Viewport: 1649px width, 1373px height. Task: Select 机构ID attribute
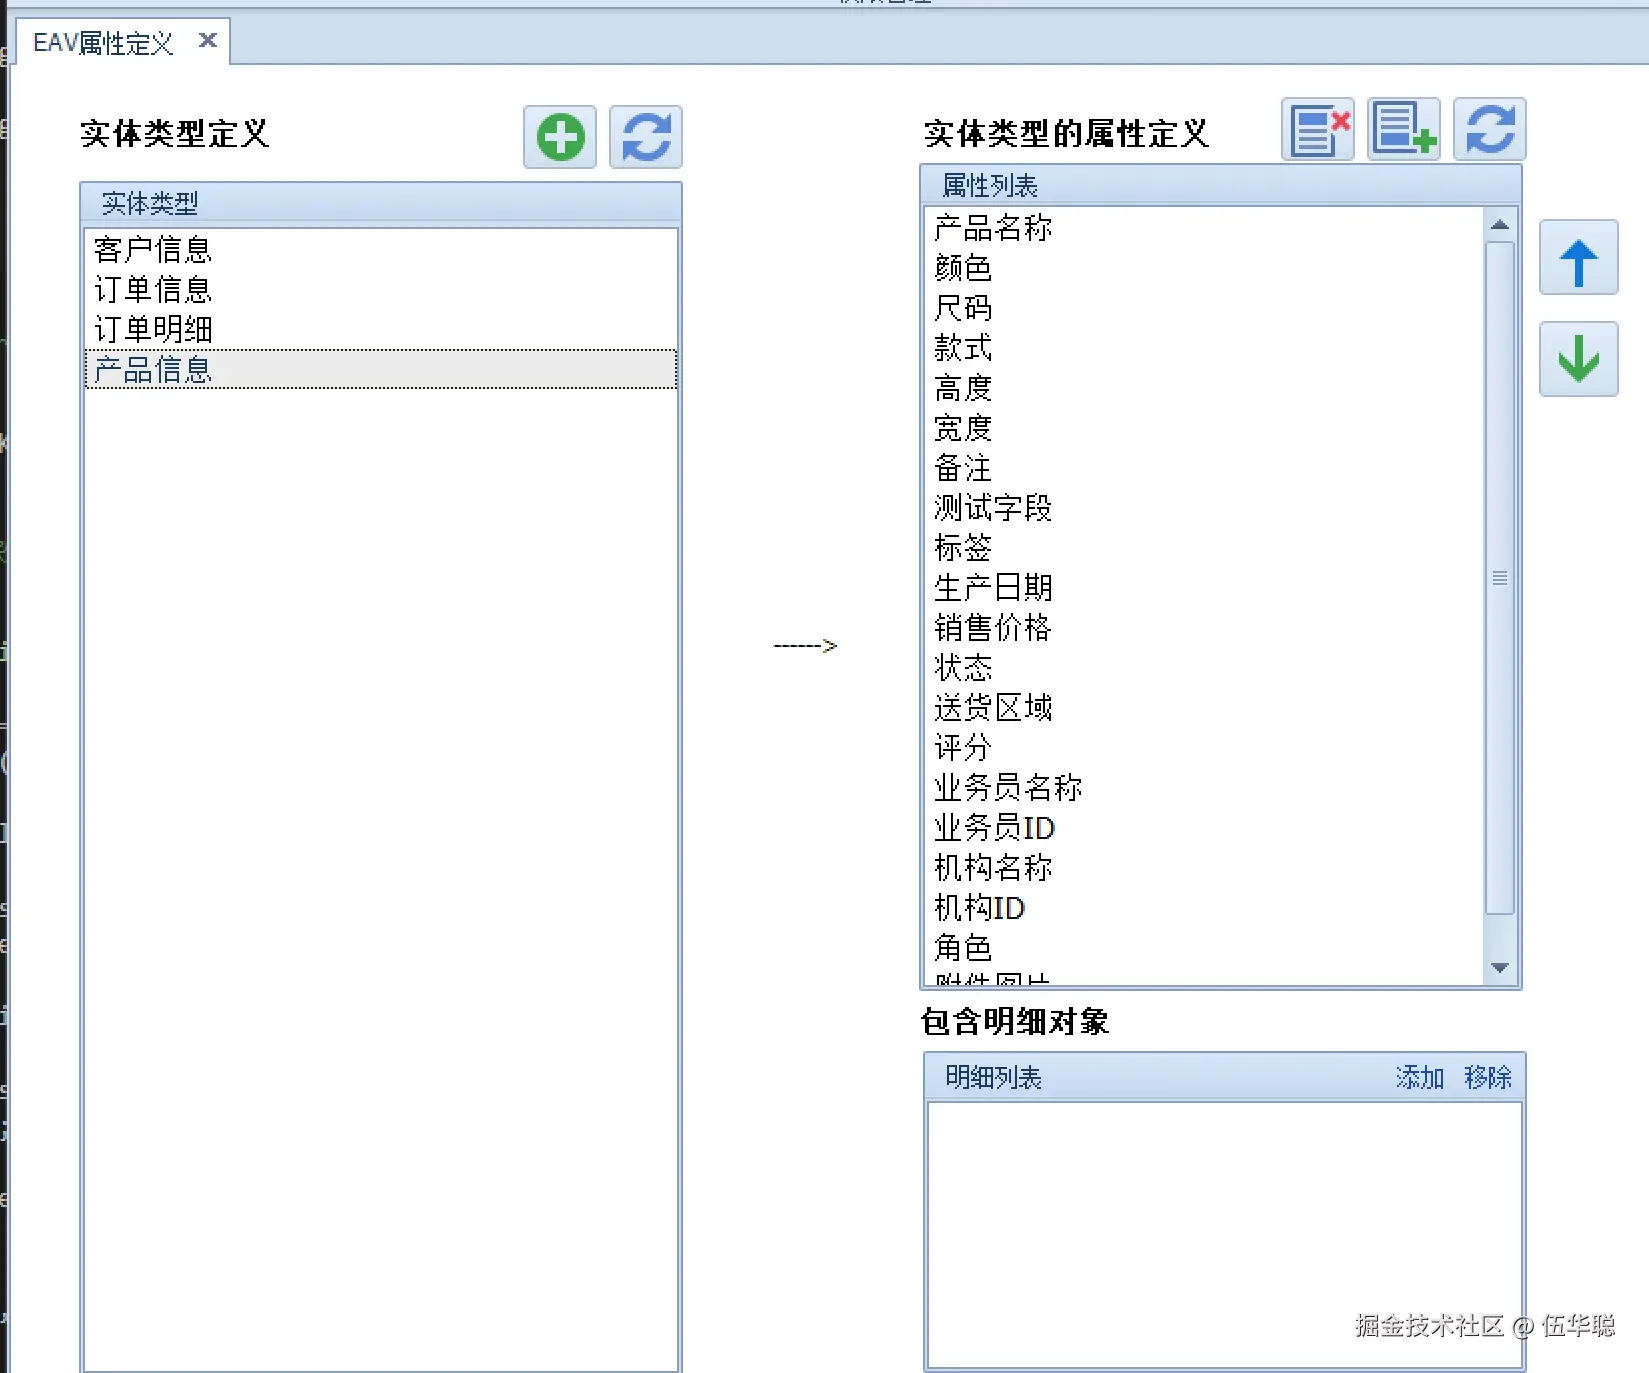[1204, 908]
